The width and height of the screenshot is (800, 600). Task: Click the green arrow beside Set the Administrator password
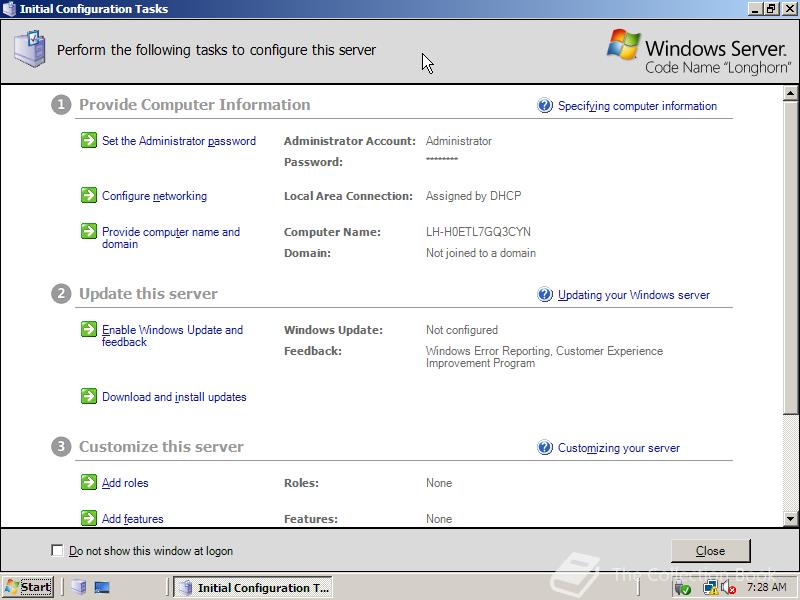point(89,140)
